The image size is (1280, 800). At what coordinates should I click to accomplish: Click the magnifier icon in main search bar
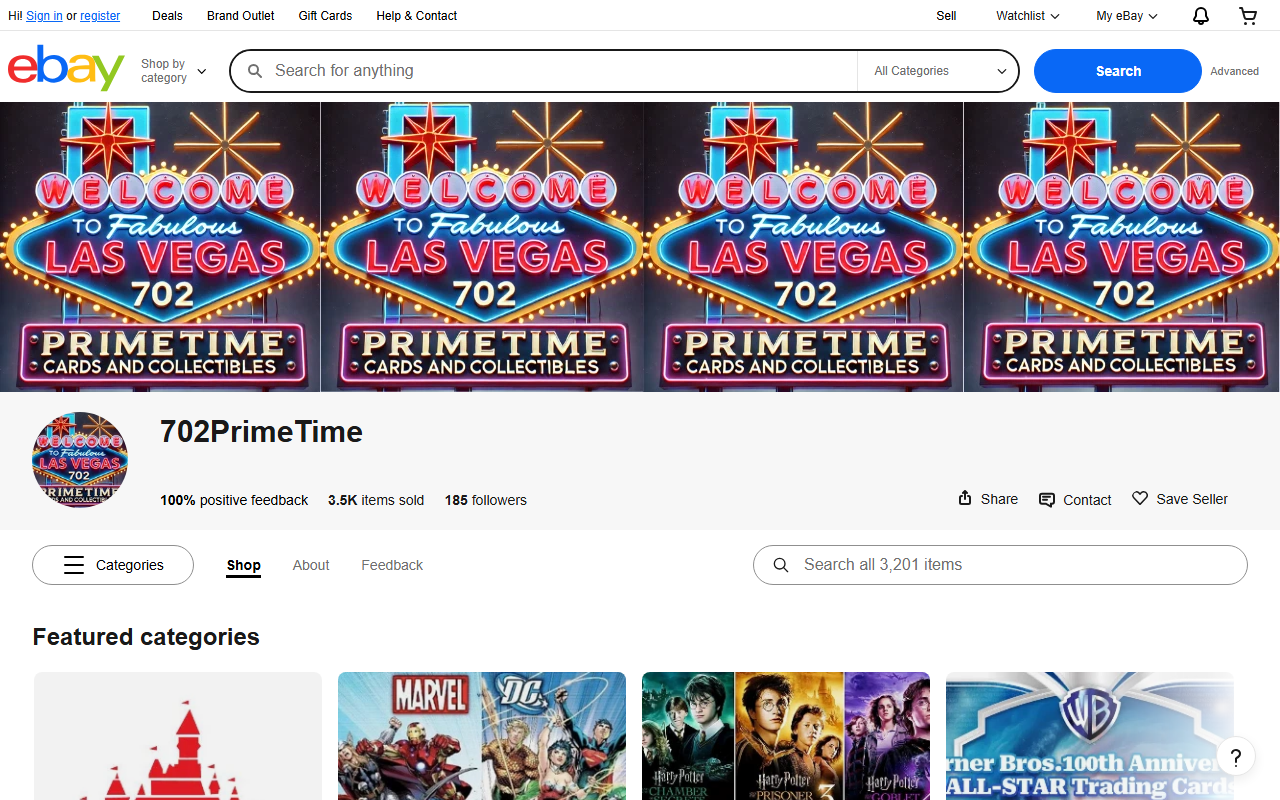pos(255,71)
